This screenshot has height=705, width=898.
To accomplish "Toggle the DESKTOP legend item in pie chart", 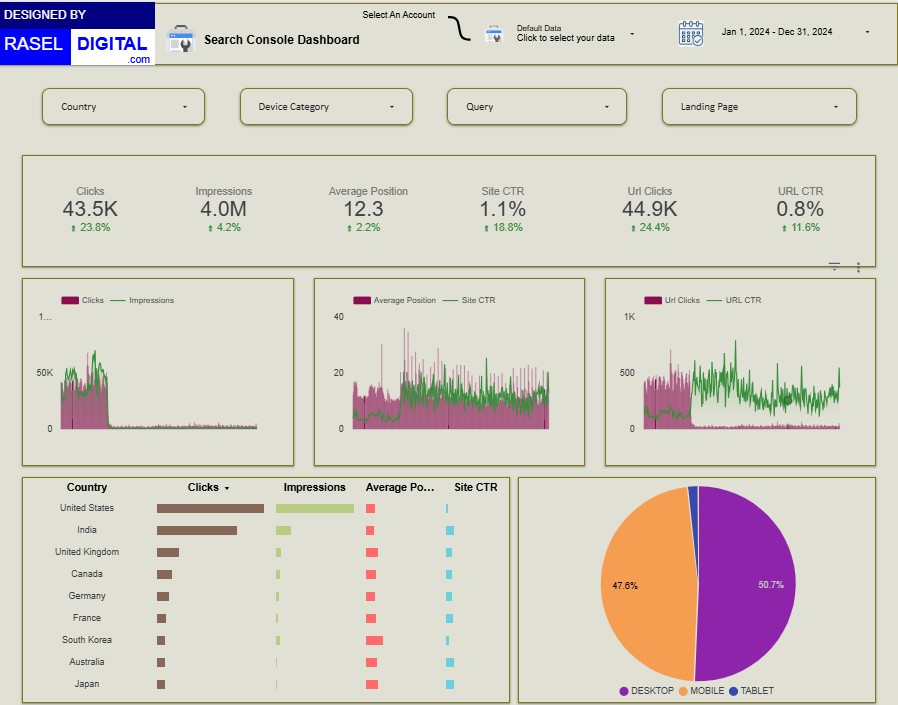I will pyautogui.click(x=646, y=691).
